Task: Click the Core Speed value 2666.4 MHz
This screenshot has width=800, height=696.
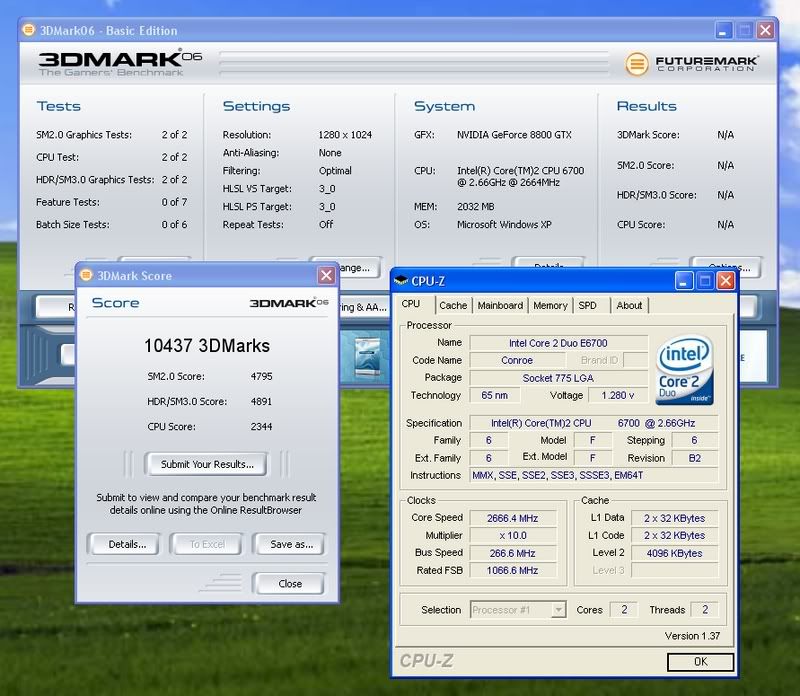Action: [x=513, y=518]
